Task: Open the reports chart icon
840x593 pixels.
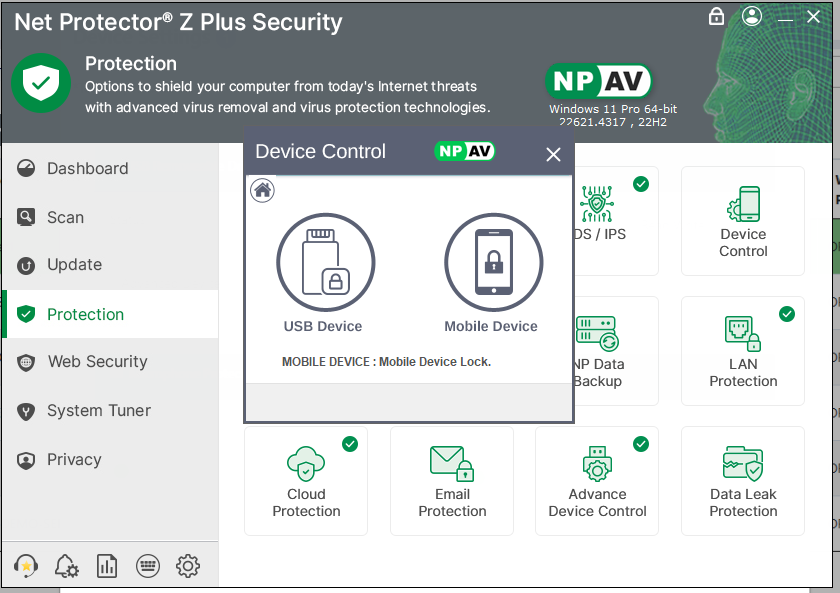Action: coord(107,566)
